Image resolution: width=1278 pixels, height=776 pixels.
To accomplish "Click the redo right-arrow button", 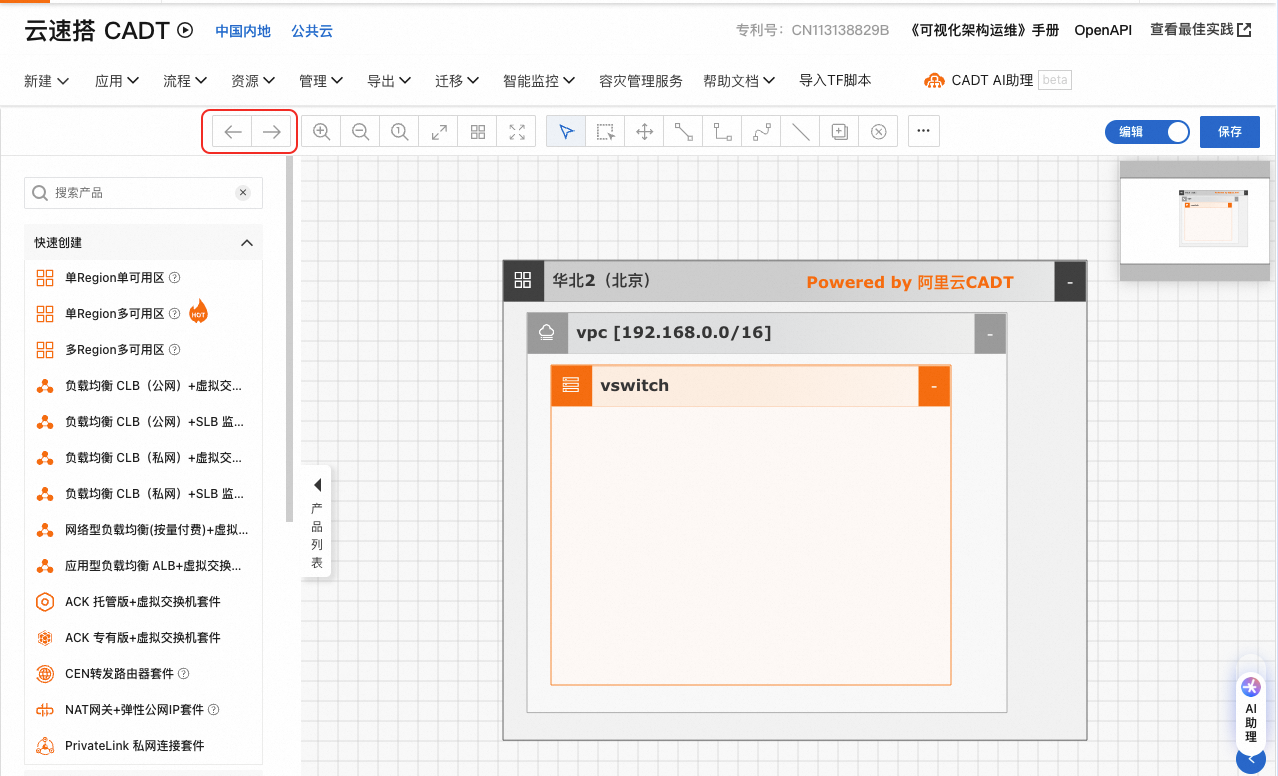I will tap(272, 132).
